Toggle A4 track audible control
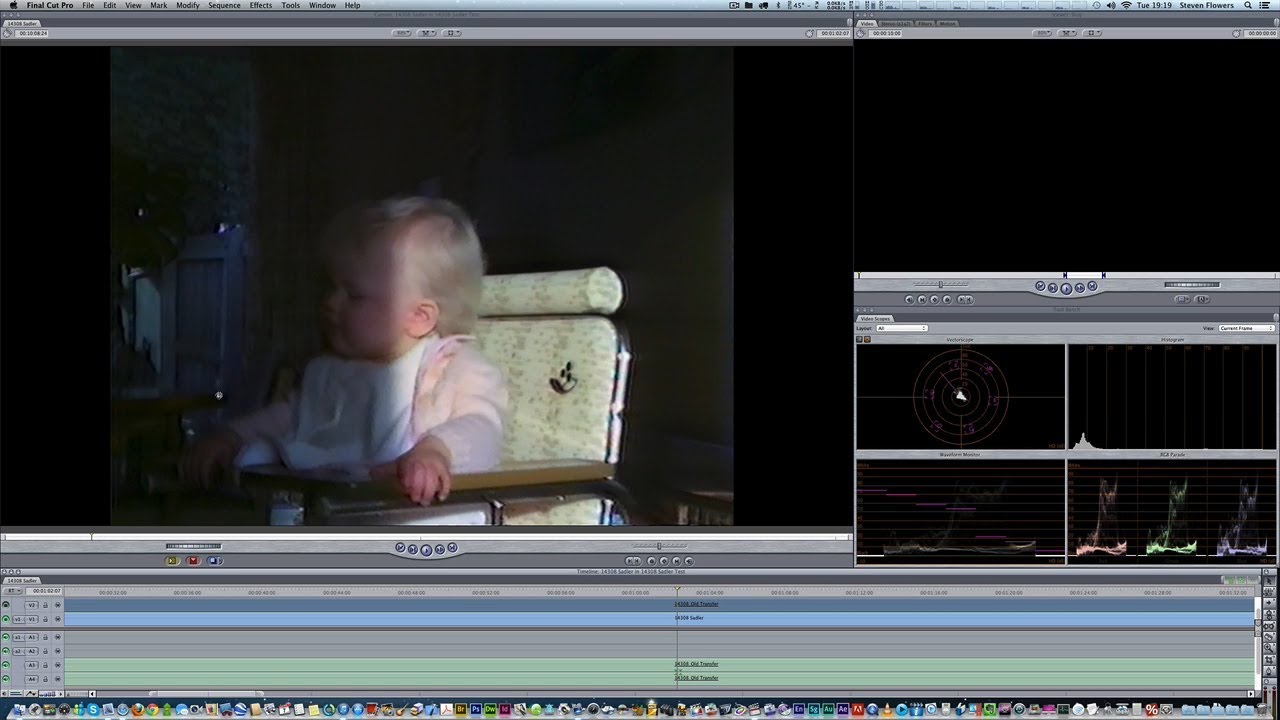 [x=6, y=679]
